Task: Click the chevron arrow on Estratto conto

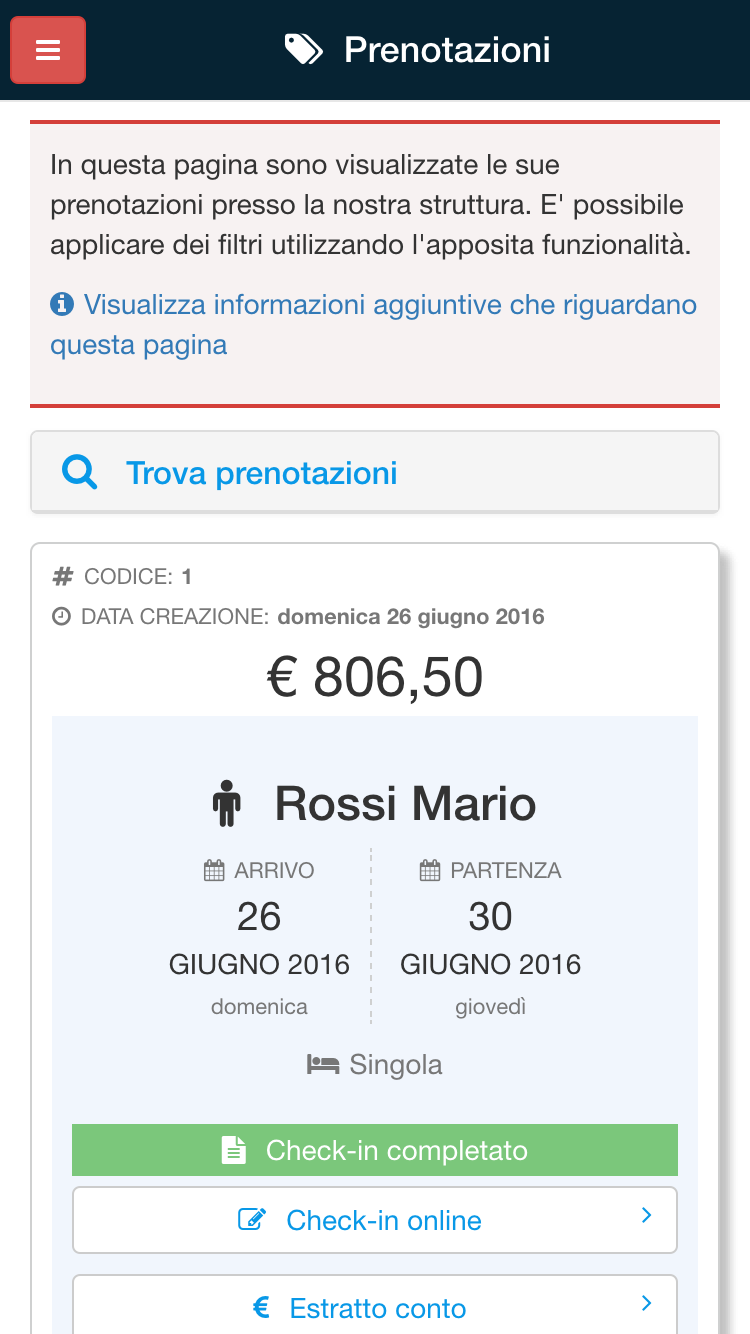Action: click(x=646, y=1303)
